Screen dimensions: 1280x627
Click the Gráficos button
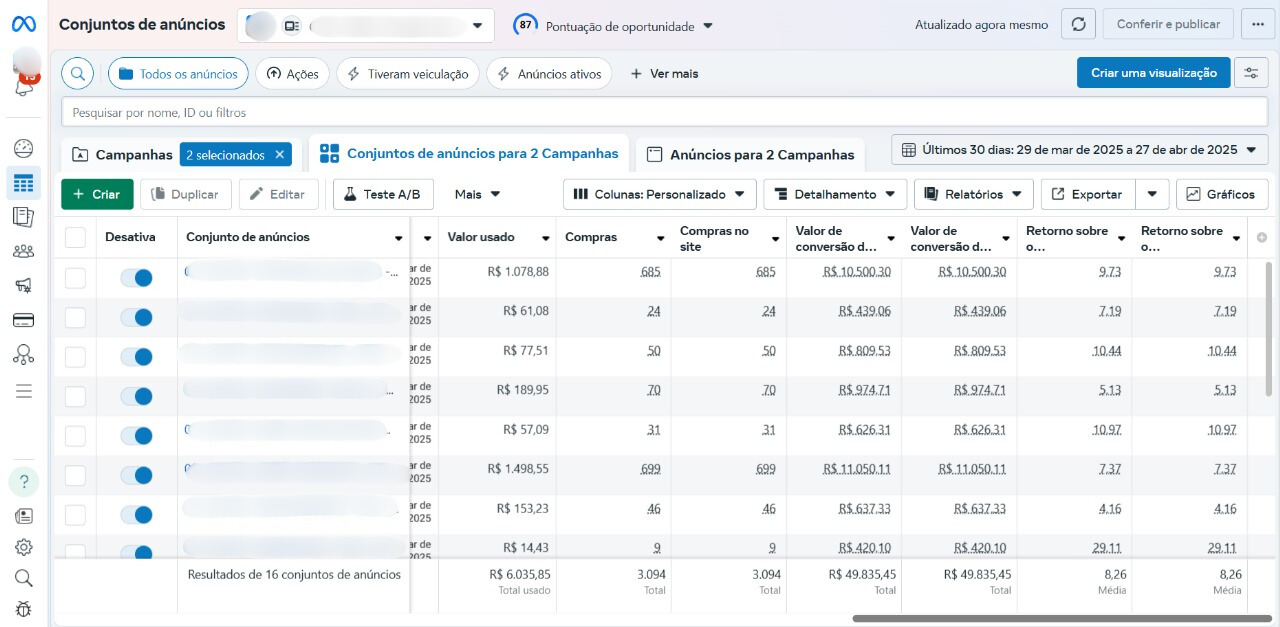coord(1222,194)
